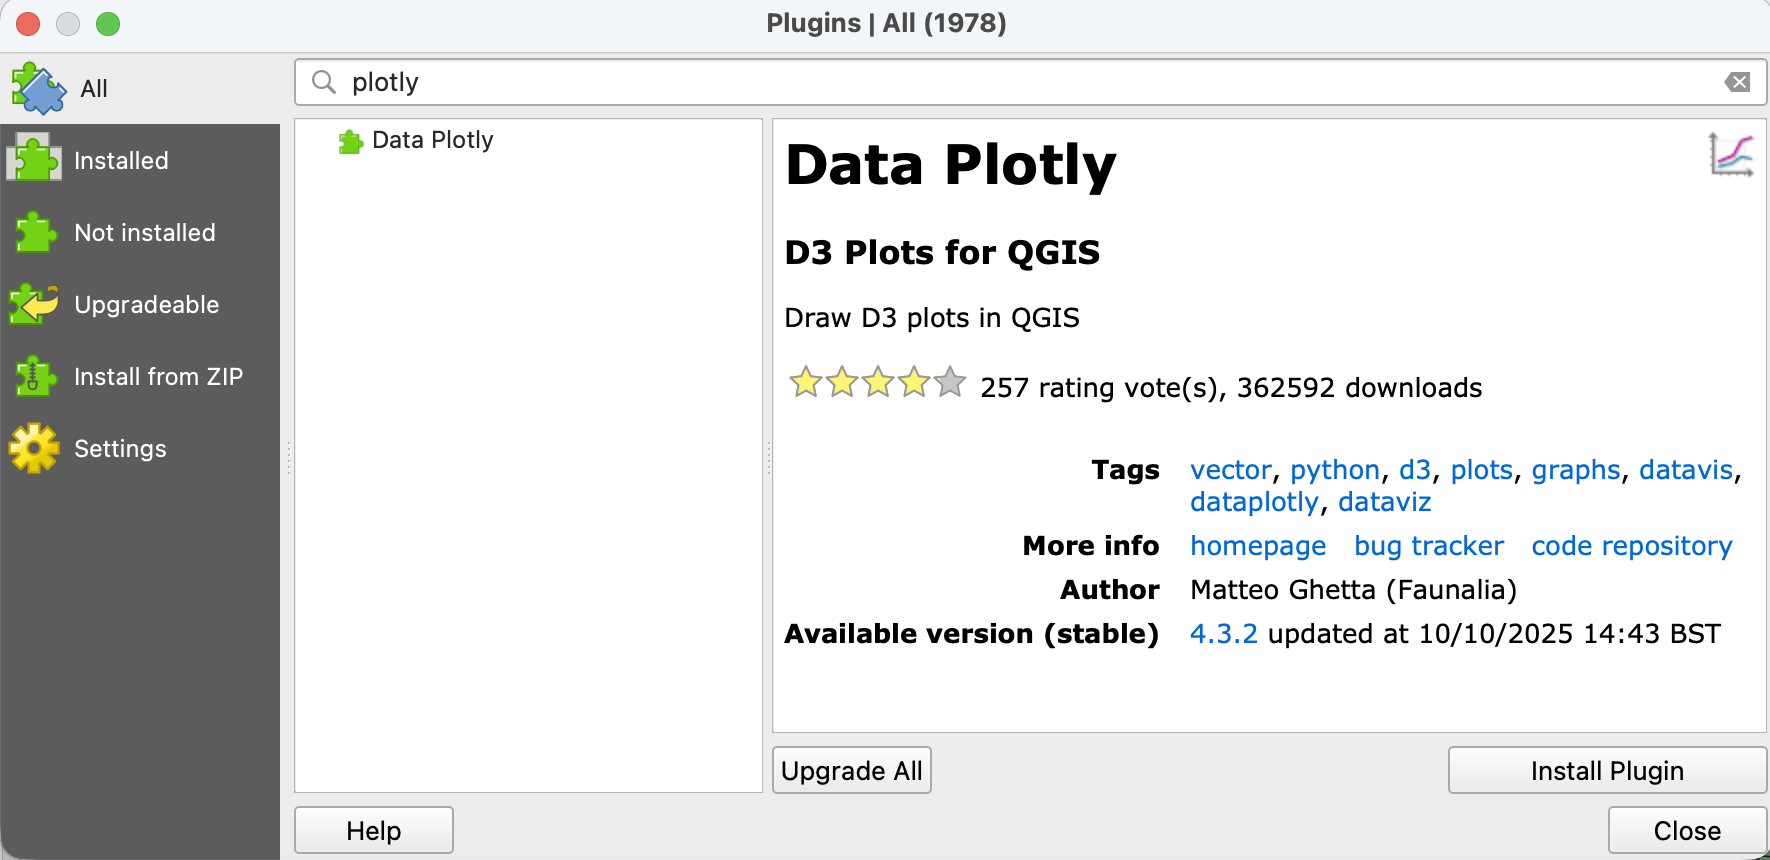The image size is (1770, 860).
Task: Switch to the Not installed tab
Action: click(144, 232)
